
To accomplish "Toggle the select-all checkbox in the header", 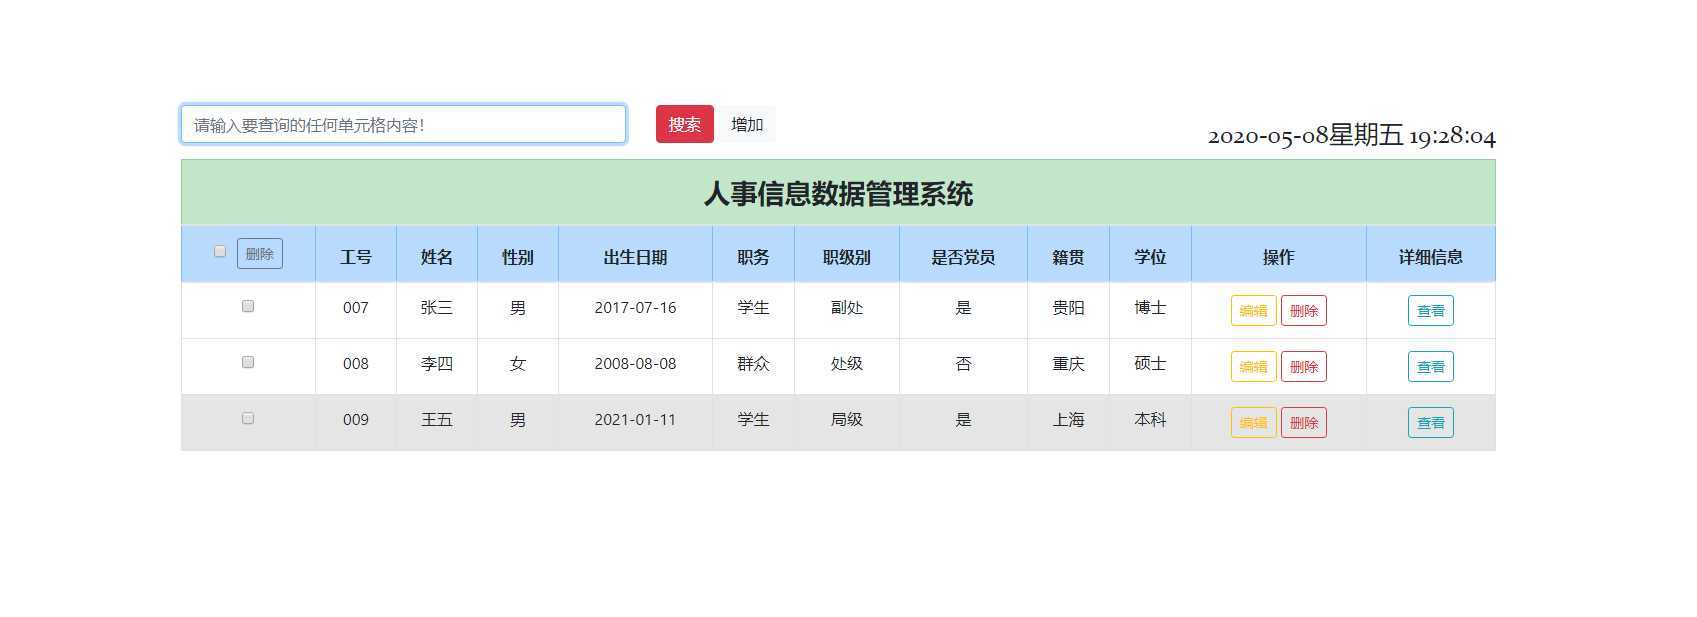I will click(x=220, y=251).
